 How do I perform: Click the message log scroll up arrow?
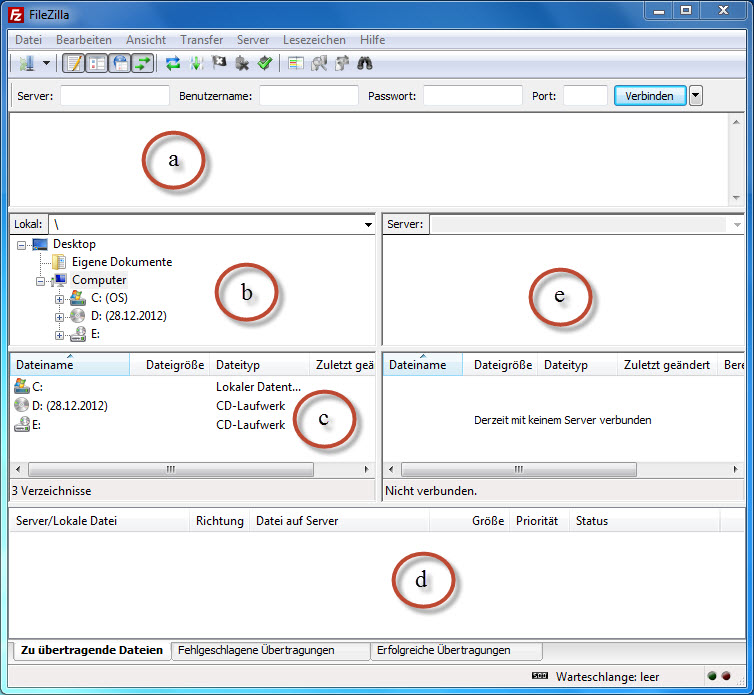tap(736, 122)
